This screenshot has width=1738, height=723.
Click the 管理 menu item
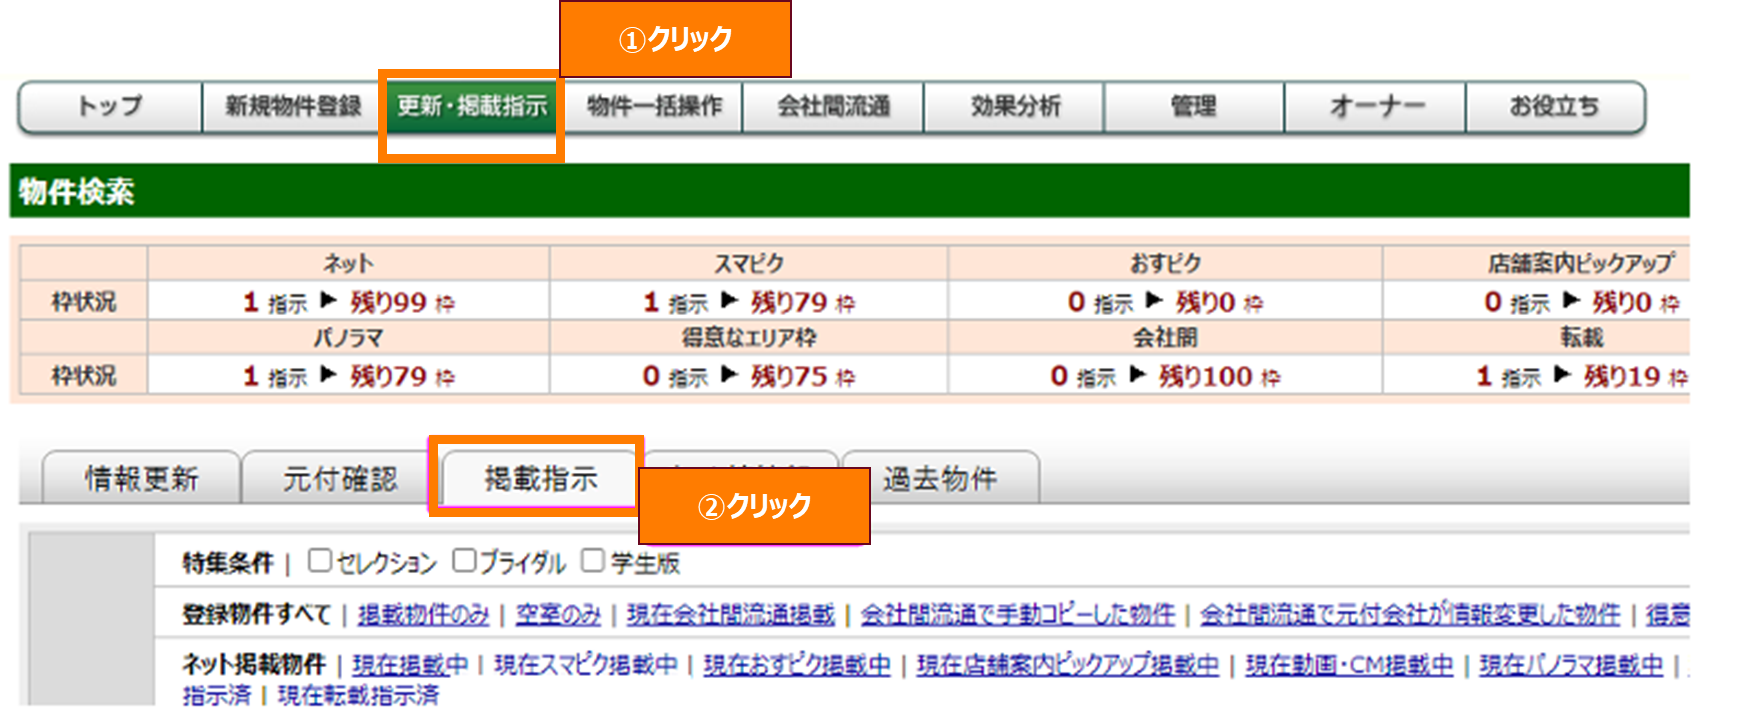1194,106
